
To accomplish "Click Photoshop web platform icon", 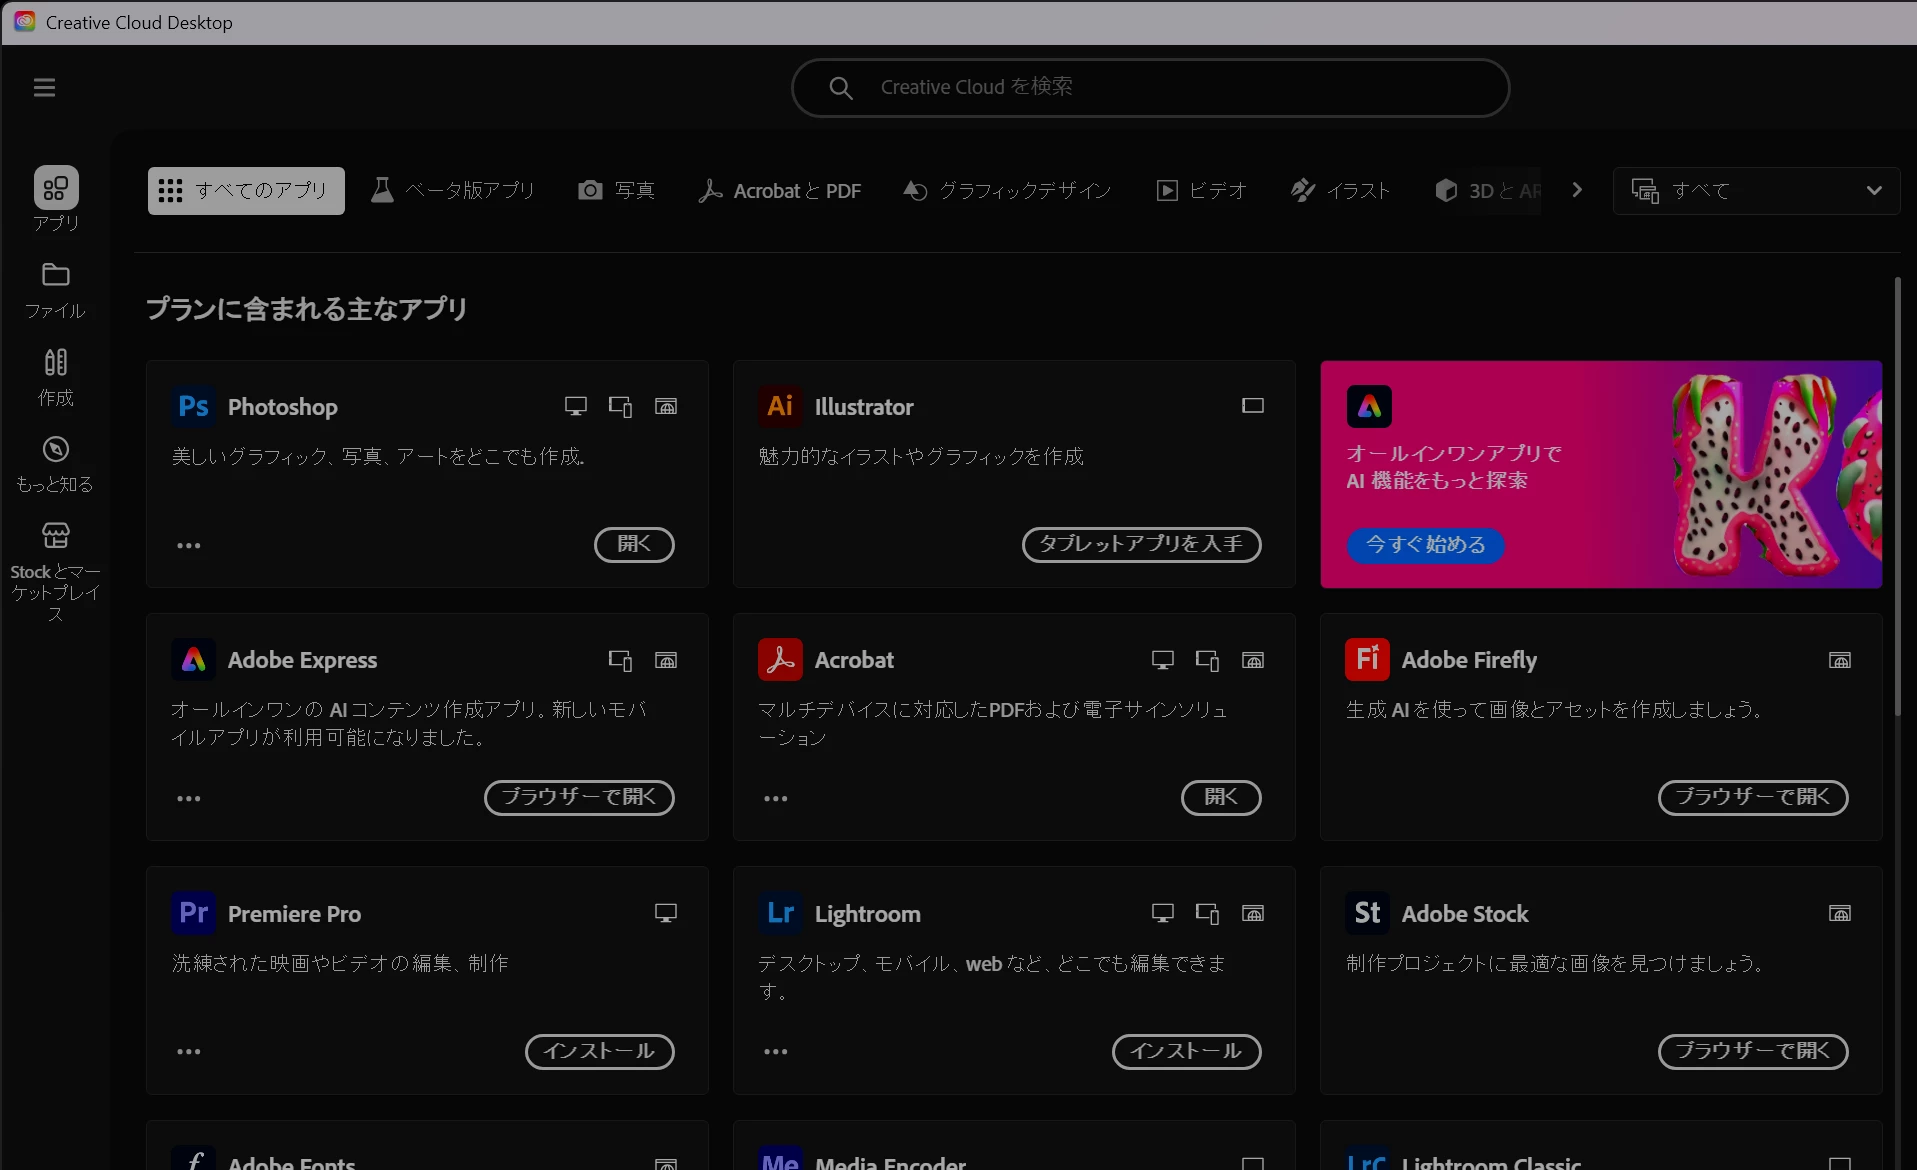I will coord(666,406).
